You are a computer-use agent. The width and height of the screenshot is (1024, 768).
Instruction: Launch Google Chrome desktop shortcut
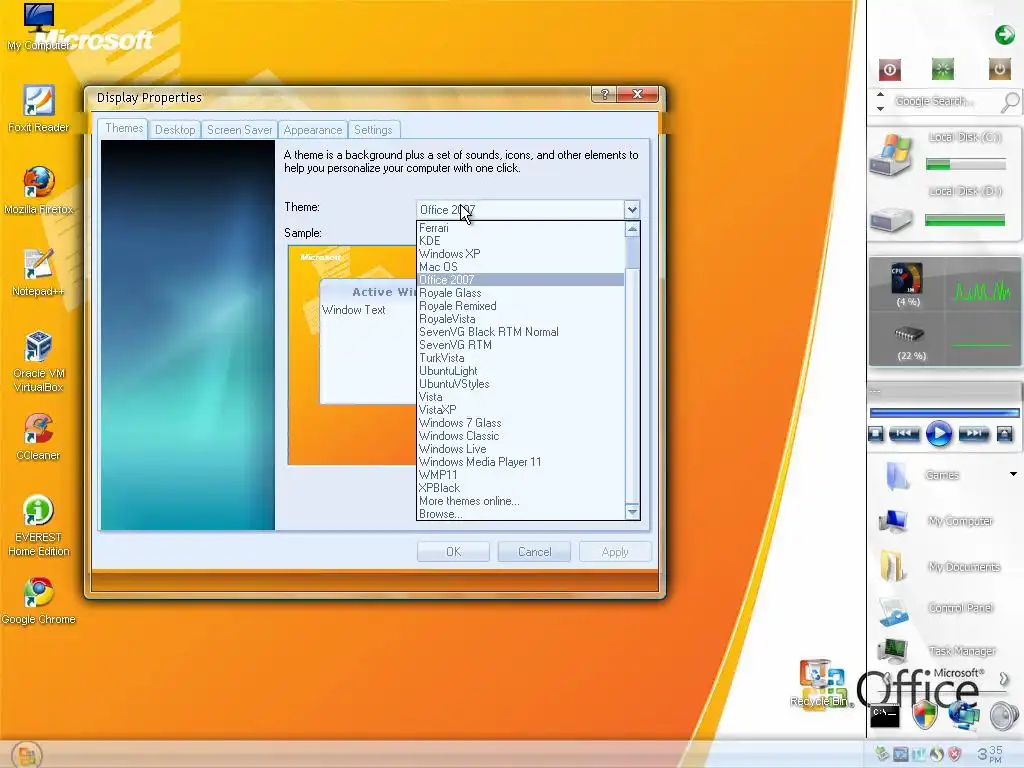tap(38, 593)
